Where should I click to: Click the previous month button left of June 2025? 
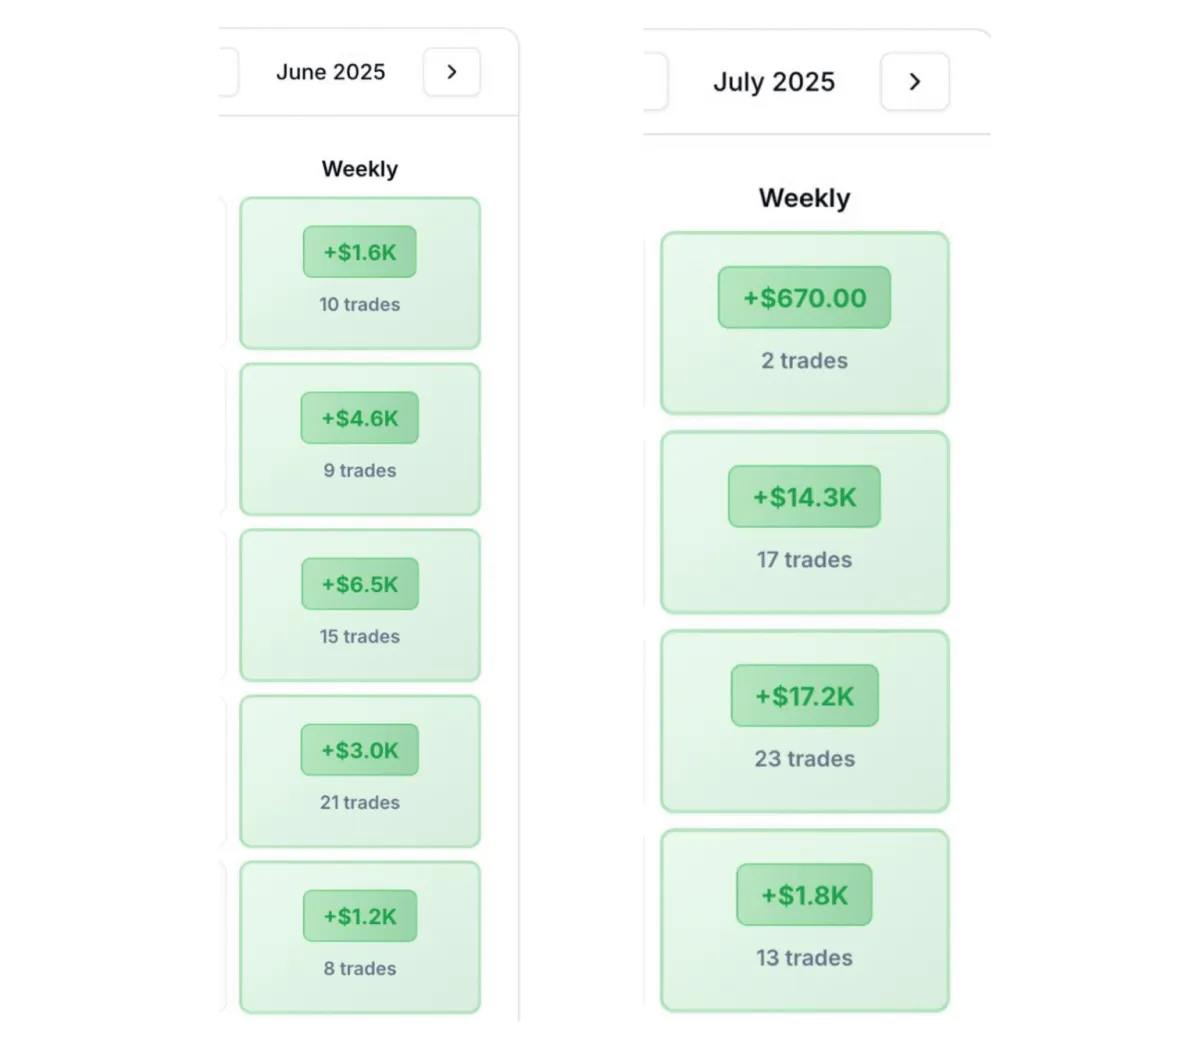[x=228, y=72]
